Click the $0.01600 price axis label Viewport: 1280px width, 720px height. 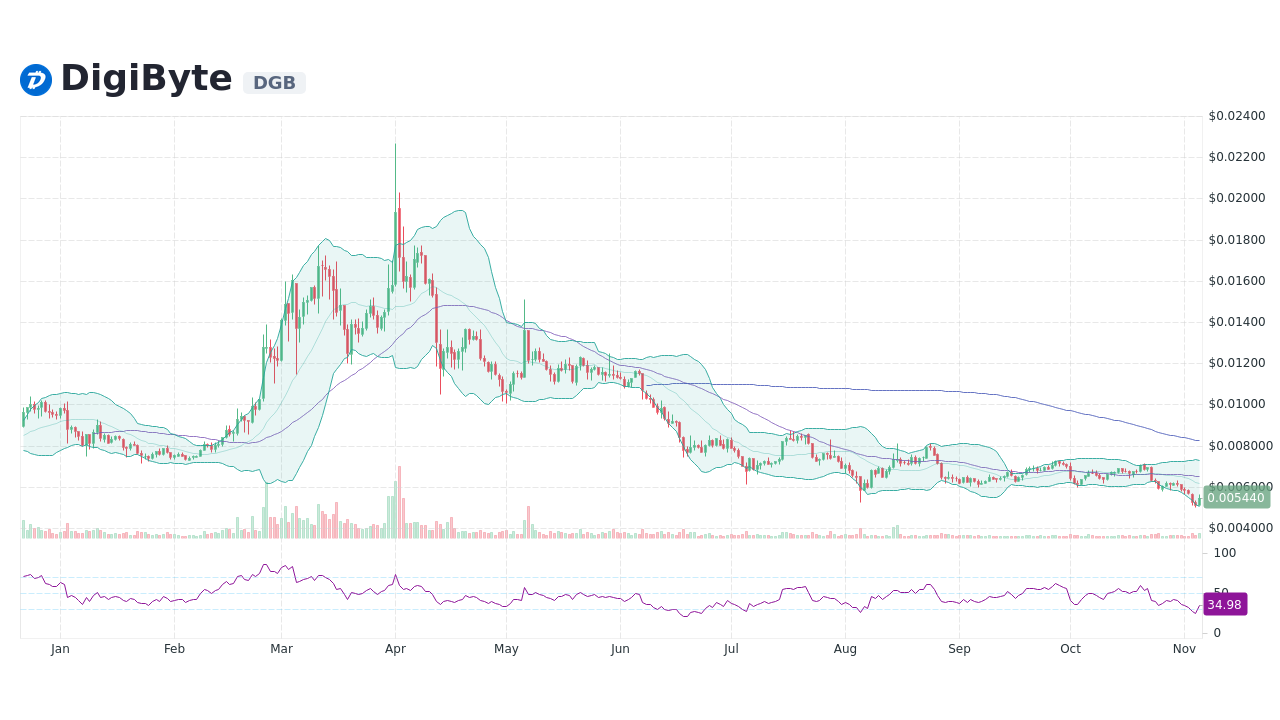coord(1237,281)
